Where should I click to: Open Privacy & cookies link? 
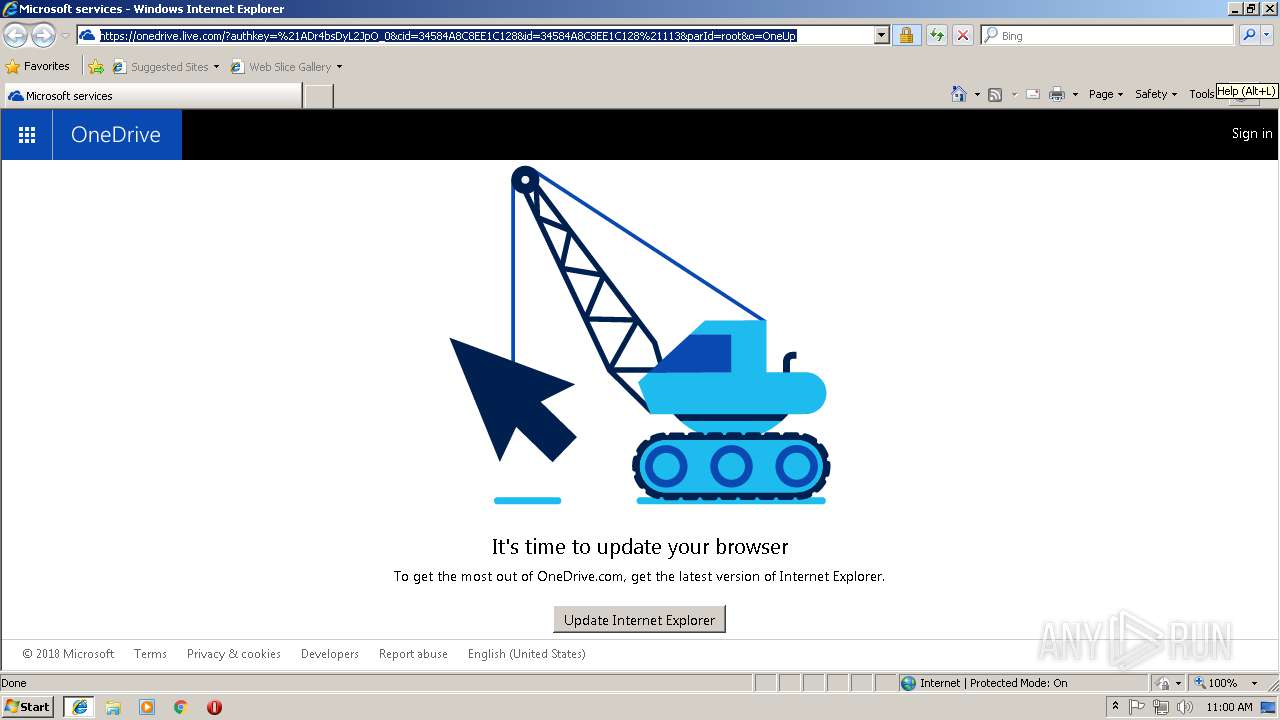pyautogui.click(x=234, y=654)
